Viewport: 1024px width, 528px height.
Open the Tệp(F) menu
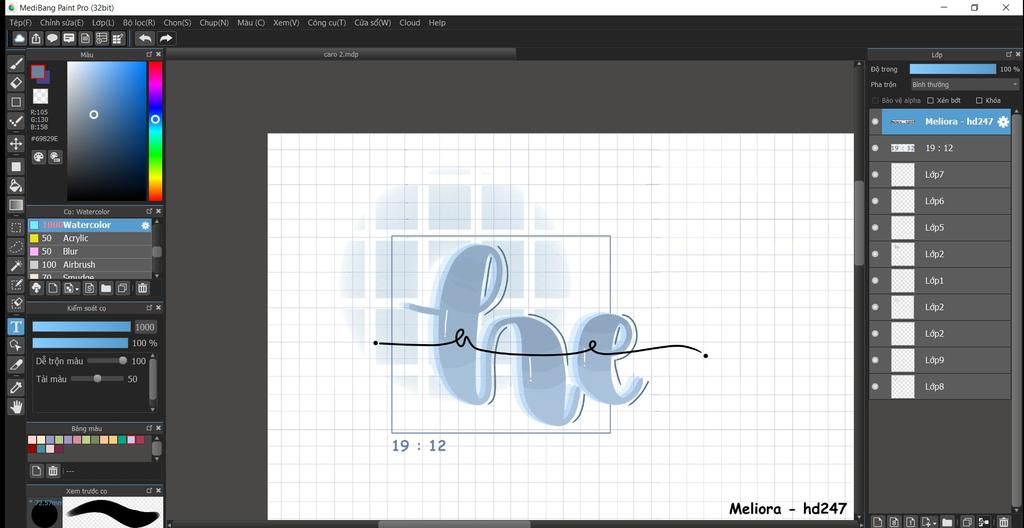click(x=20, y=22)
